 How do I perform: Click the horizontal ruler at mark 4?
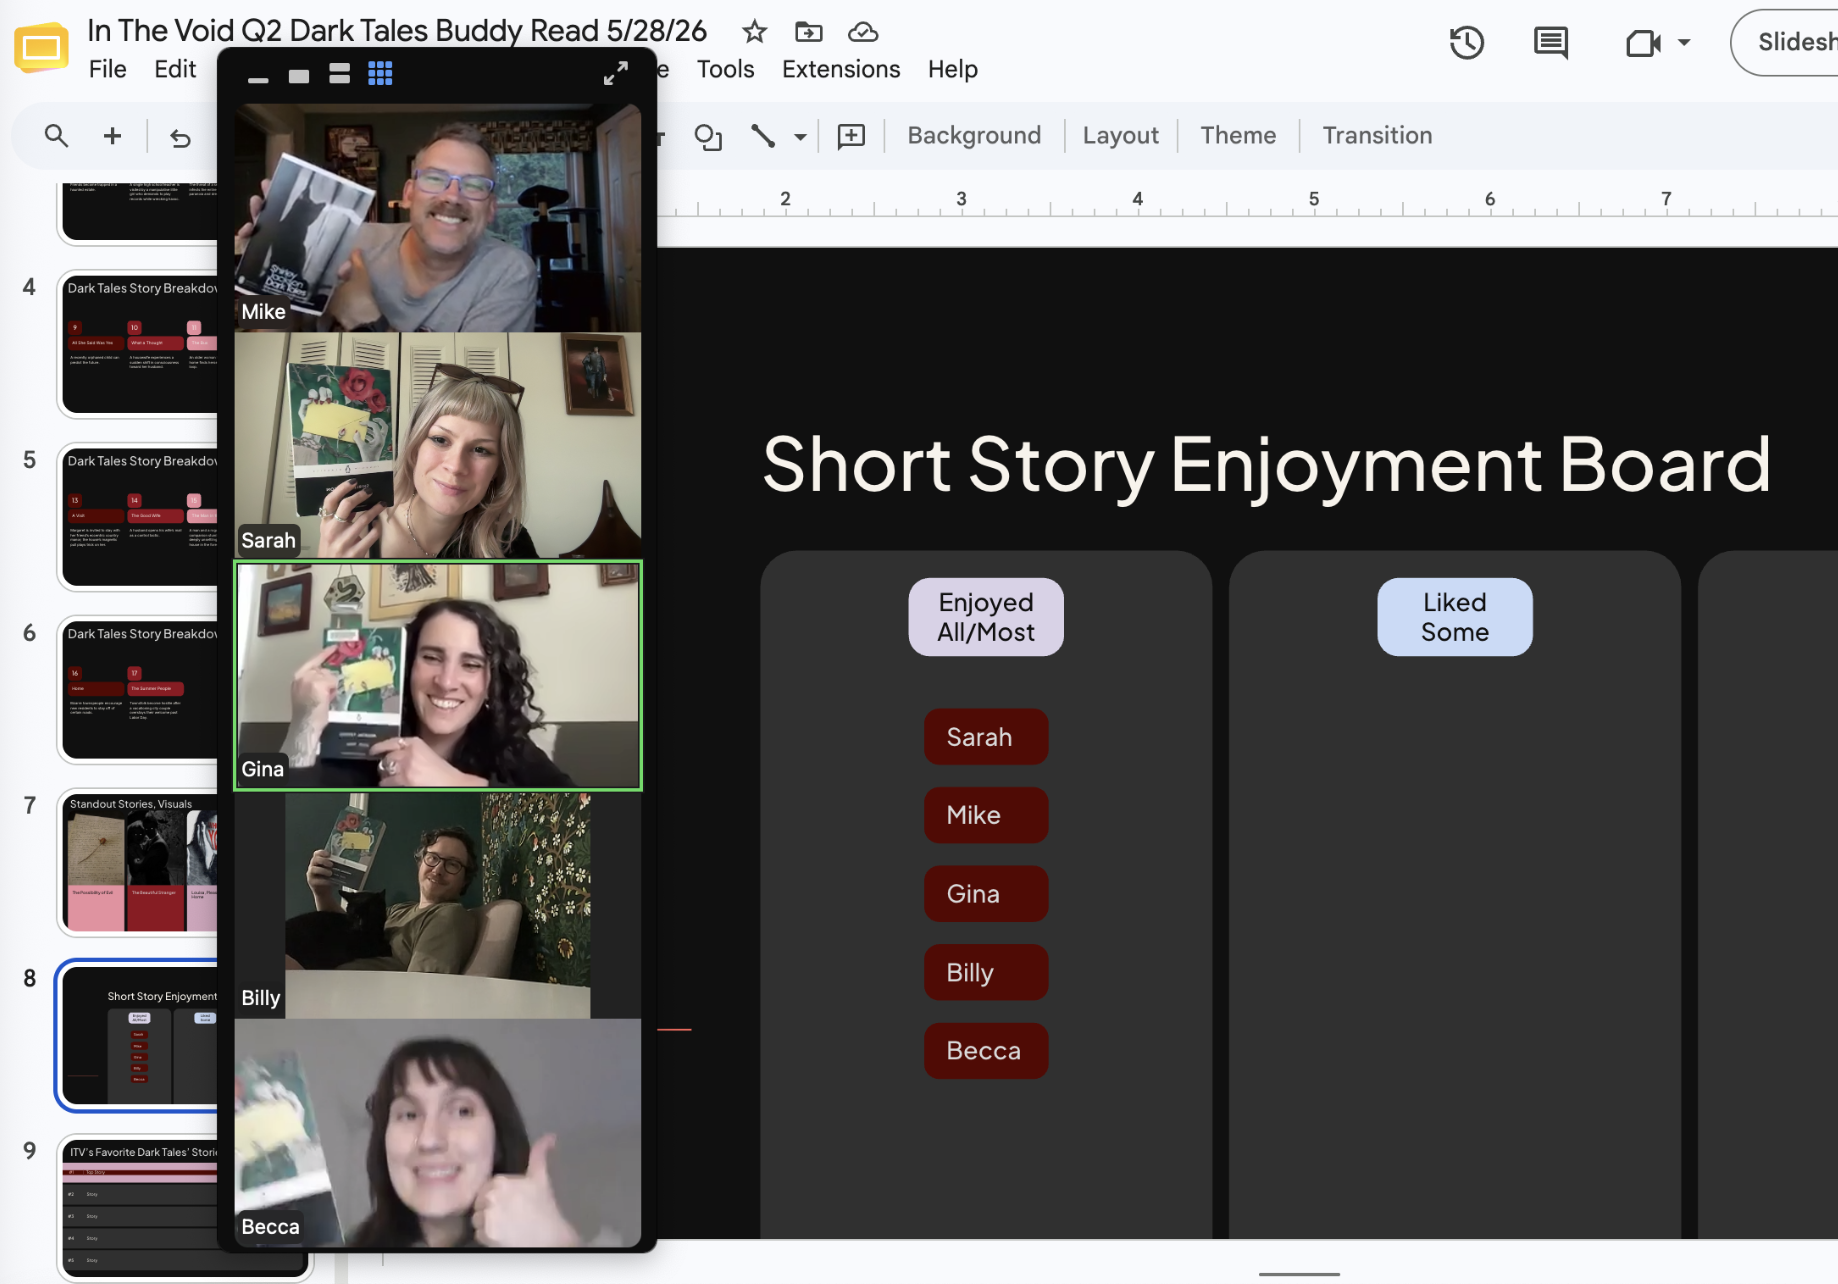tap(1137, 200)
